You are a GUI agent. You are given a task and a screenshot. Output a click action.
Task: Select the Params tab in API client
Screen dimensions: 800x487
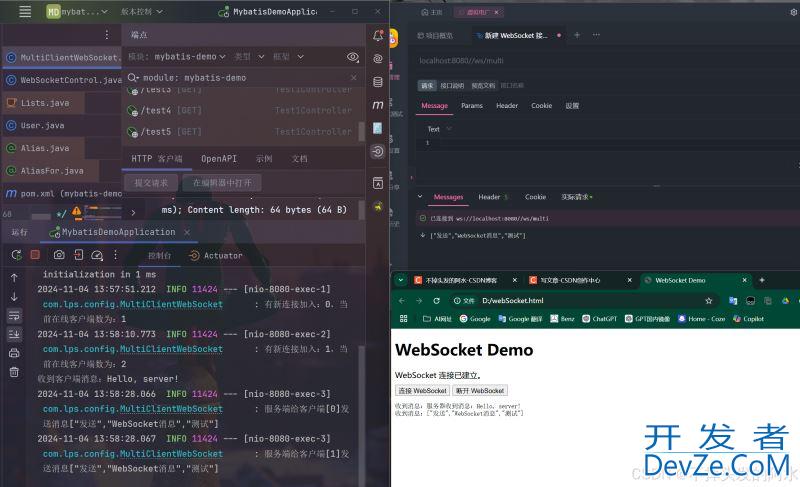(x=471, y=106)
